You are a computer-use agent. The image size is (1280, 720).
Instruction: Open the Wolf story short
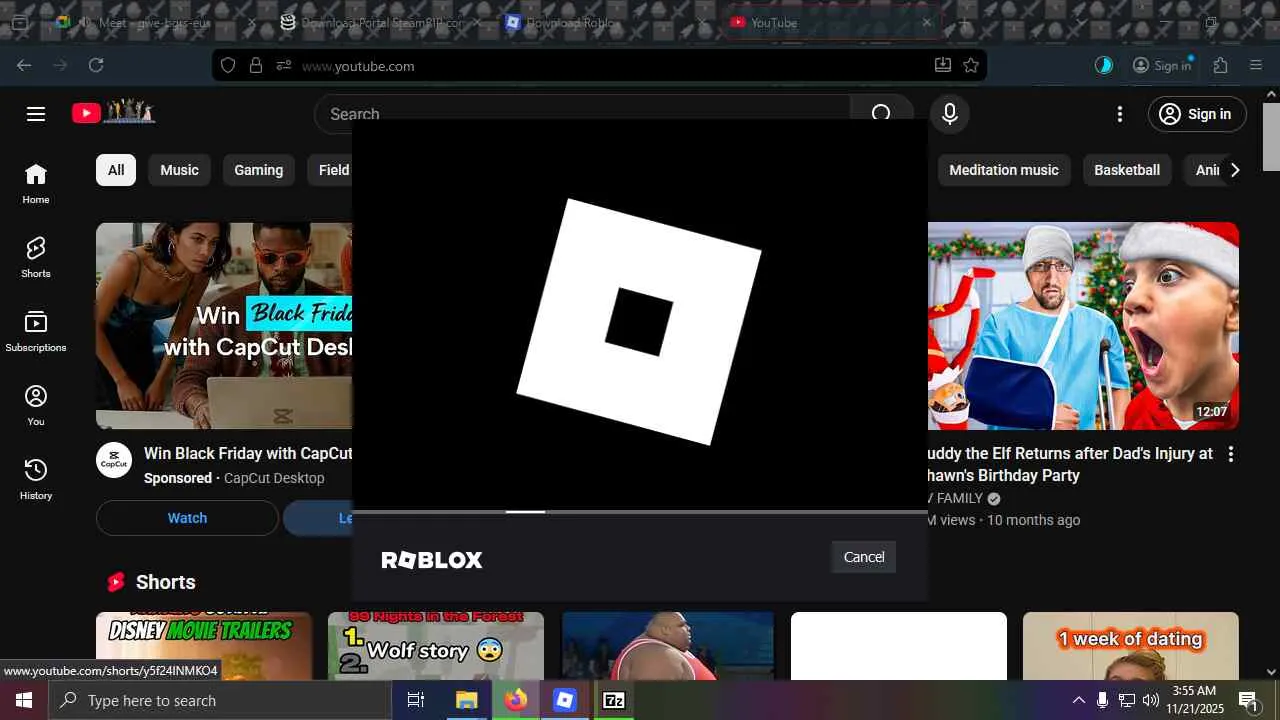pyautogui.click(x=436, y=646)
